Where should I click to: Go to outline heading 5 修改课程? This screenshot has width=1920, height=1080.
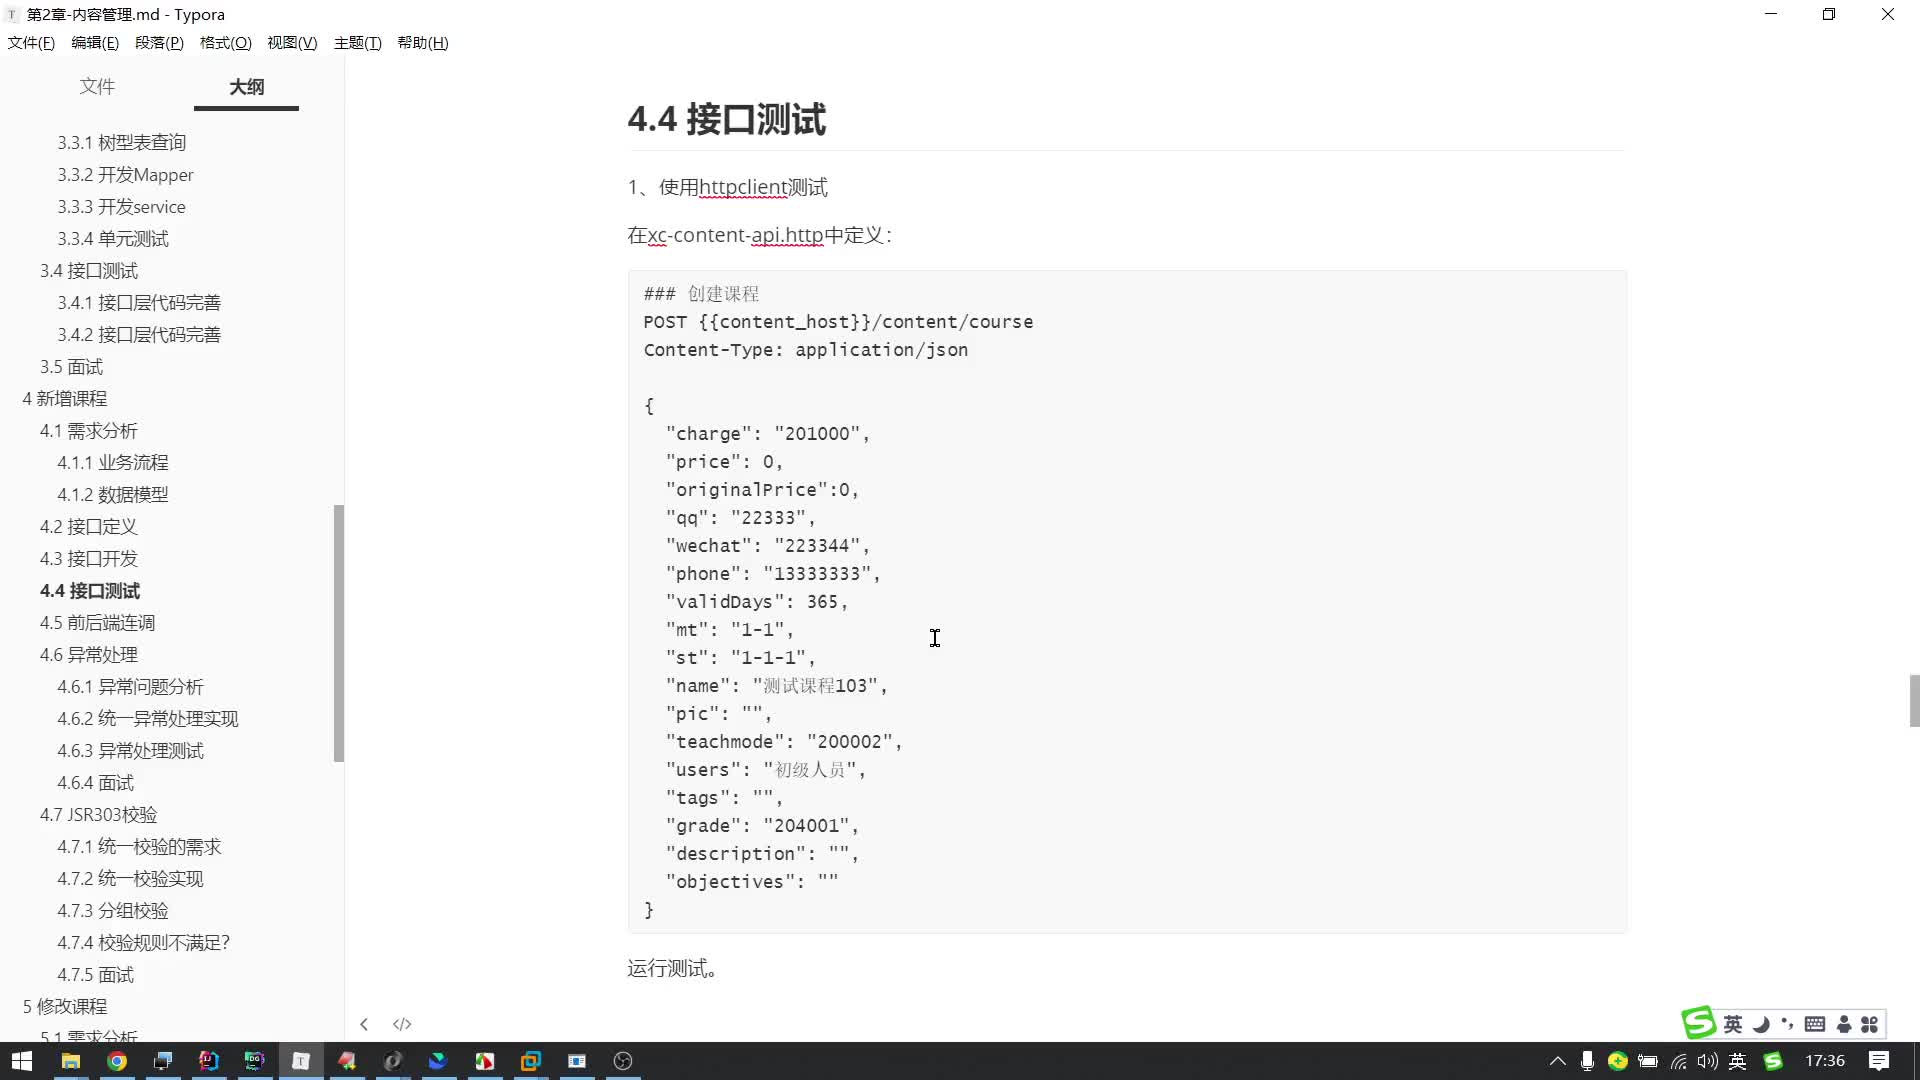(x=64, y=1007)
